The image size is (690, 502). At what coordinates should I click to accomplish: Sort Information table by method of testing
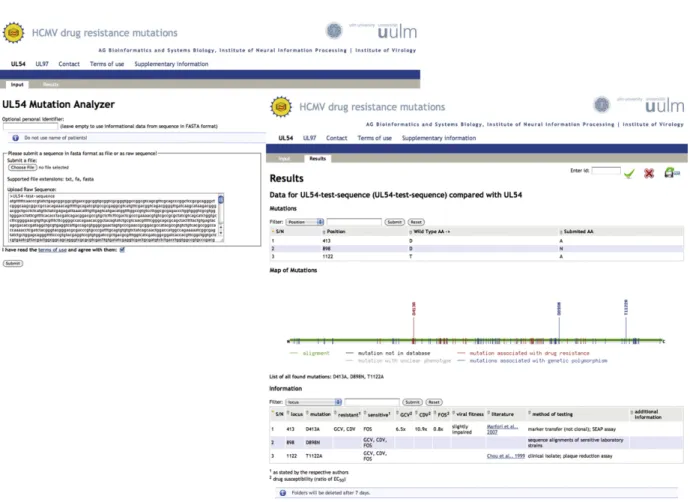551,414
